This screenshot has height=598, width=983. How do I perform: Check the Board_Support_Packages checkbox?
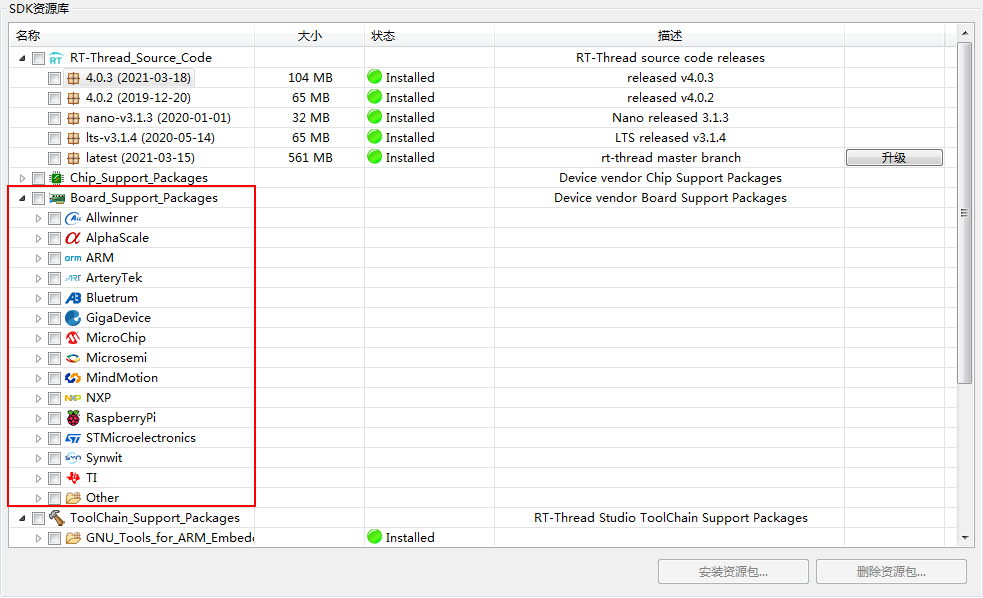tap(38, 199)
